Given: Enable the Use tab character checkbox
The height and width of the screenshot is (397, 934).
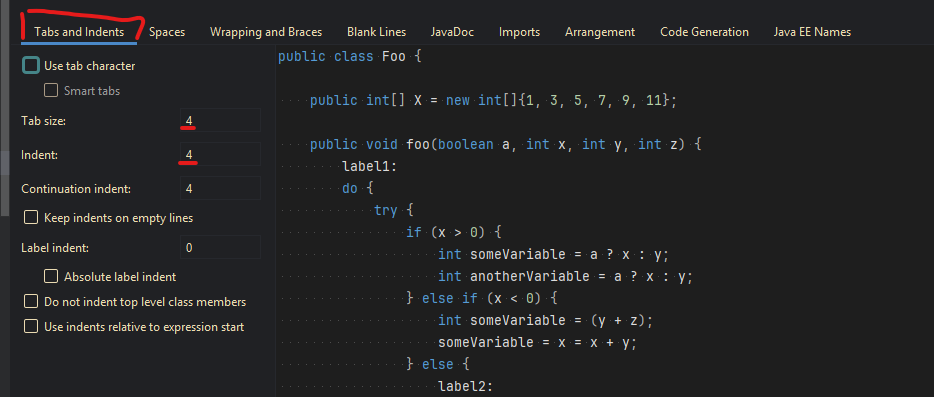Looking at the screenshot, I should [31, 66].
